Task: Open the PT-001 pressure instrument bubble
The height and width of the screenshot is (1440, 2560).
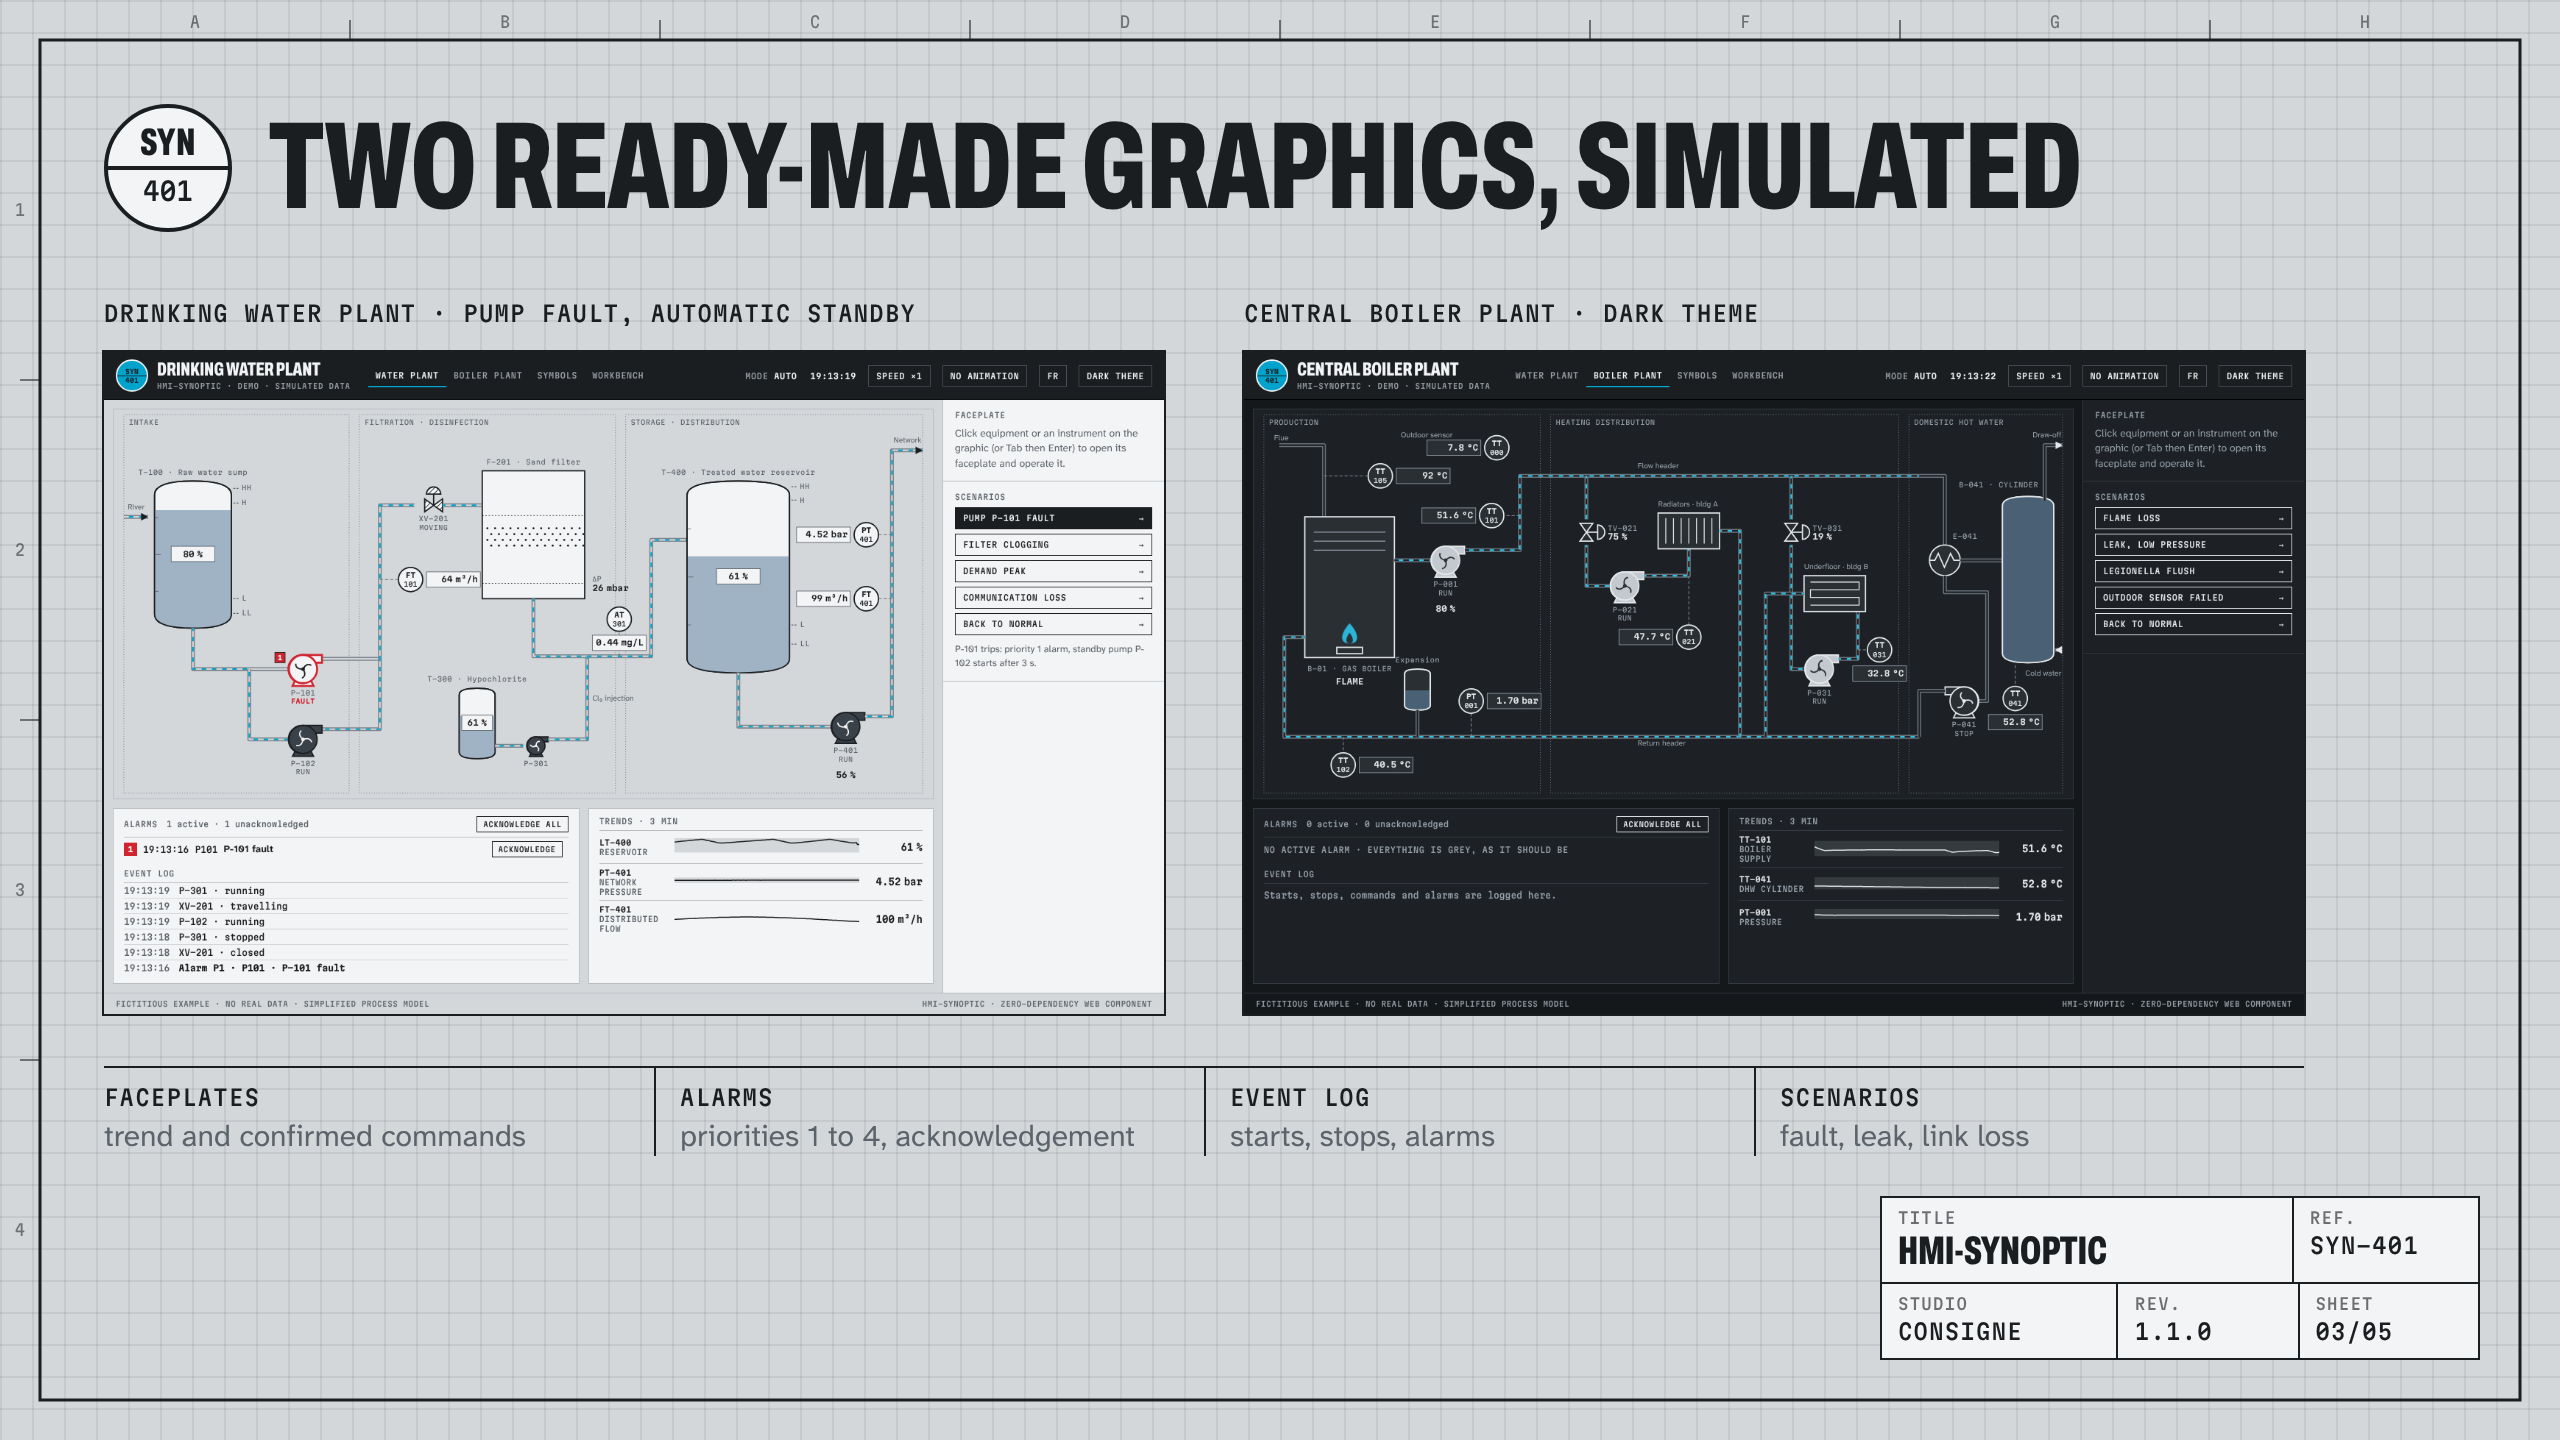Action: coord(1470,700)
